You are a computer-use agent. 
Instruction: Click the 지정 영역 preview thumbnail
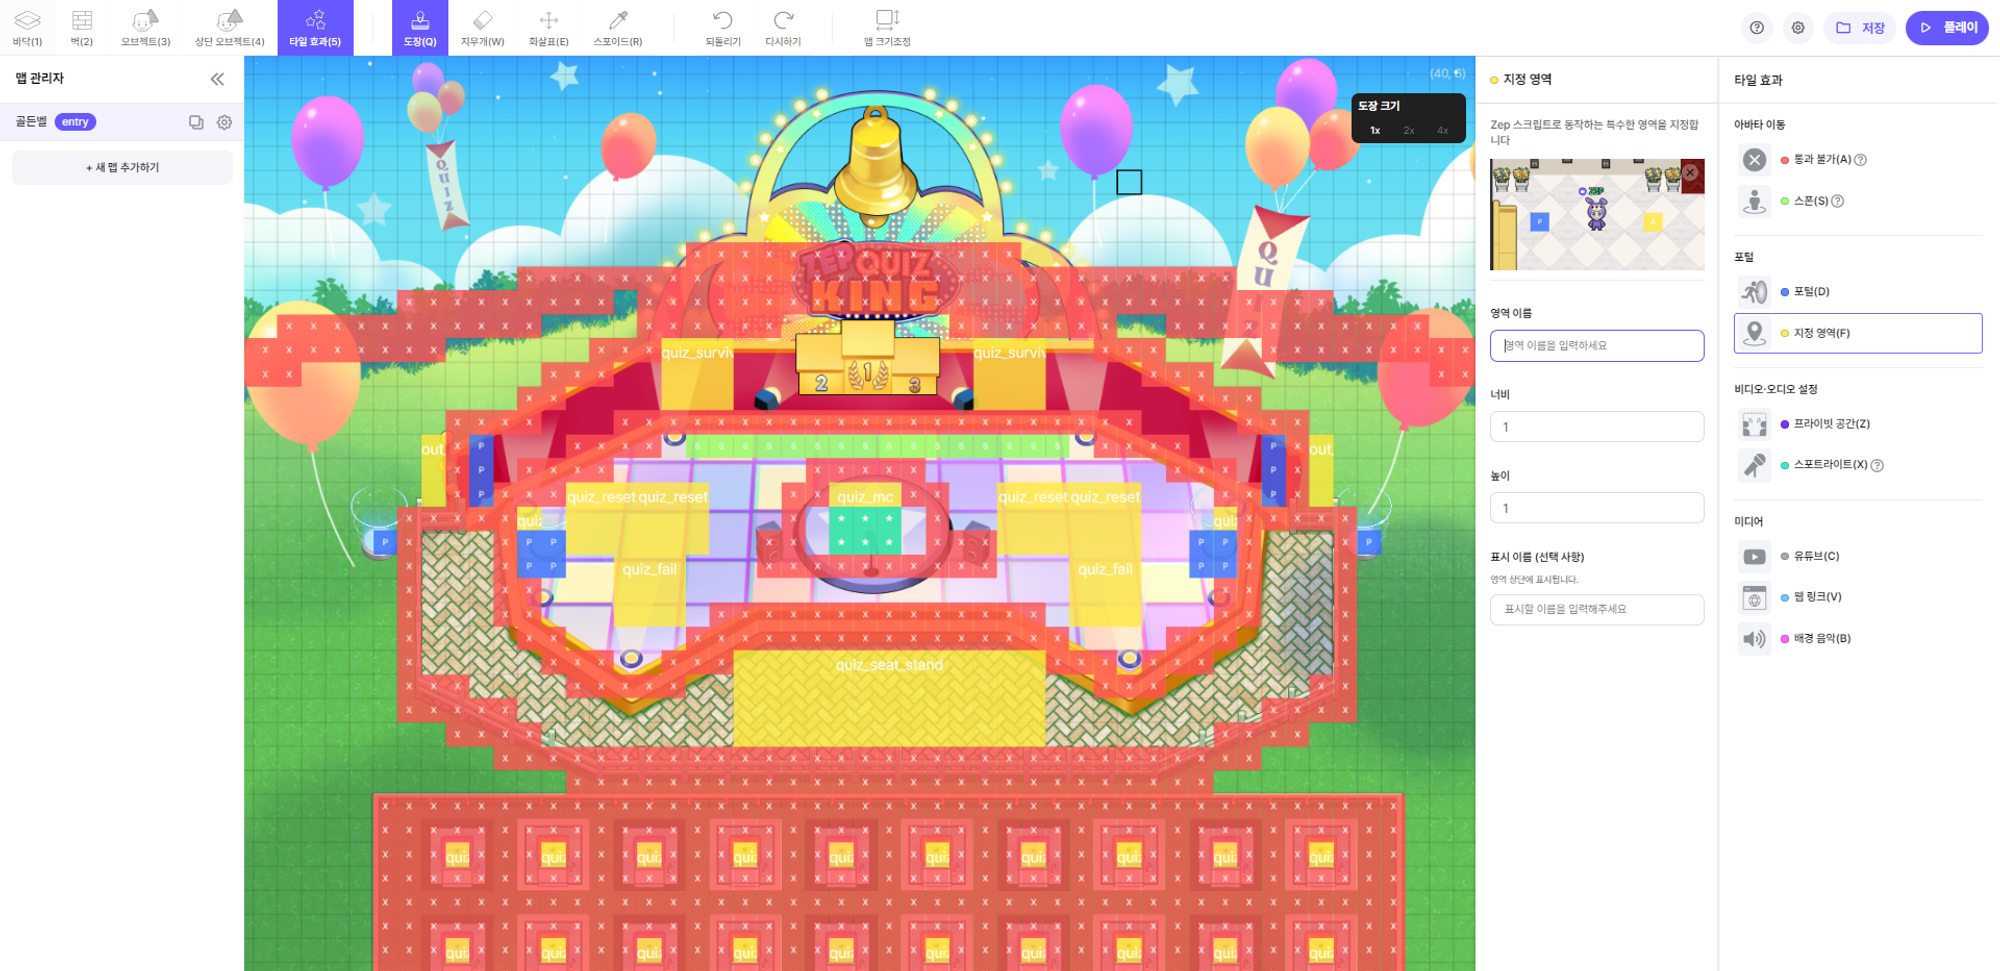click(1597, 214)
